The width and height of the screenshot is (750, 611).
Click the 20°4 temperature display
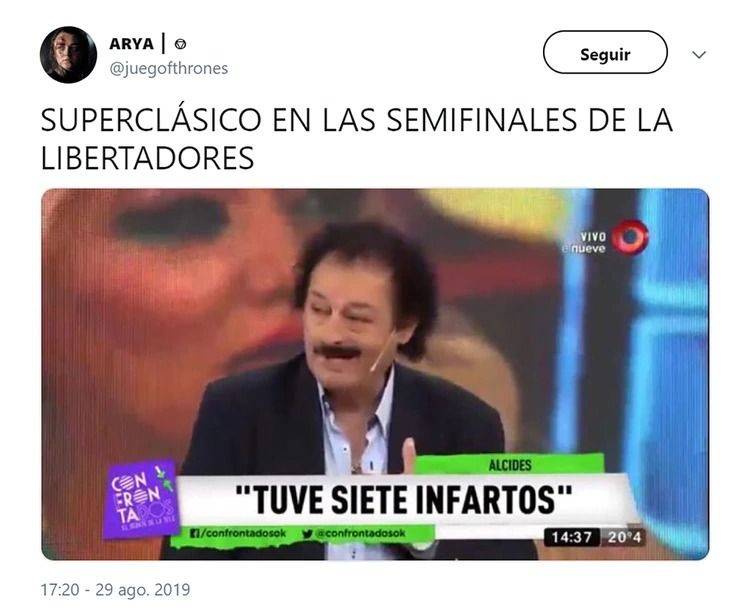624,537
